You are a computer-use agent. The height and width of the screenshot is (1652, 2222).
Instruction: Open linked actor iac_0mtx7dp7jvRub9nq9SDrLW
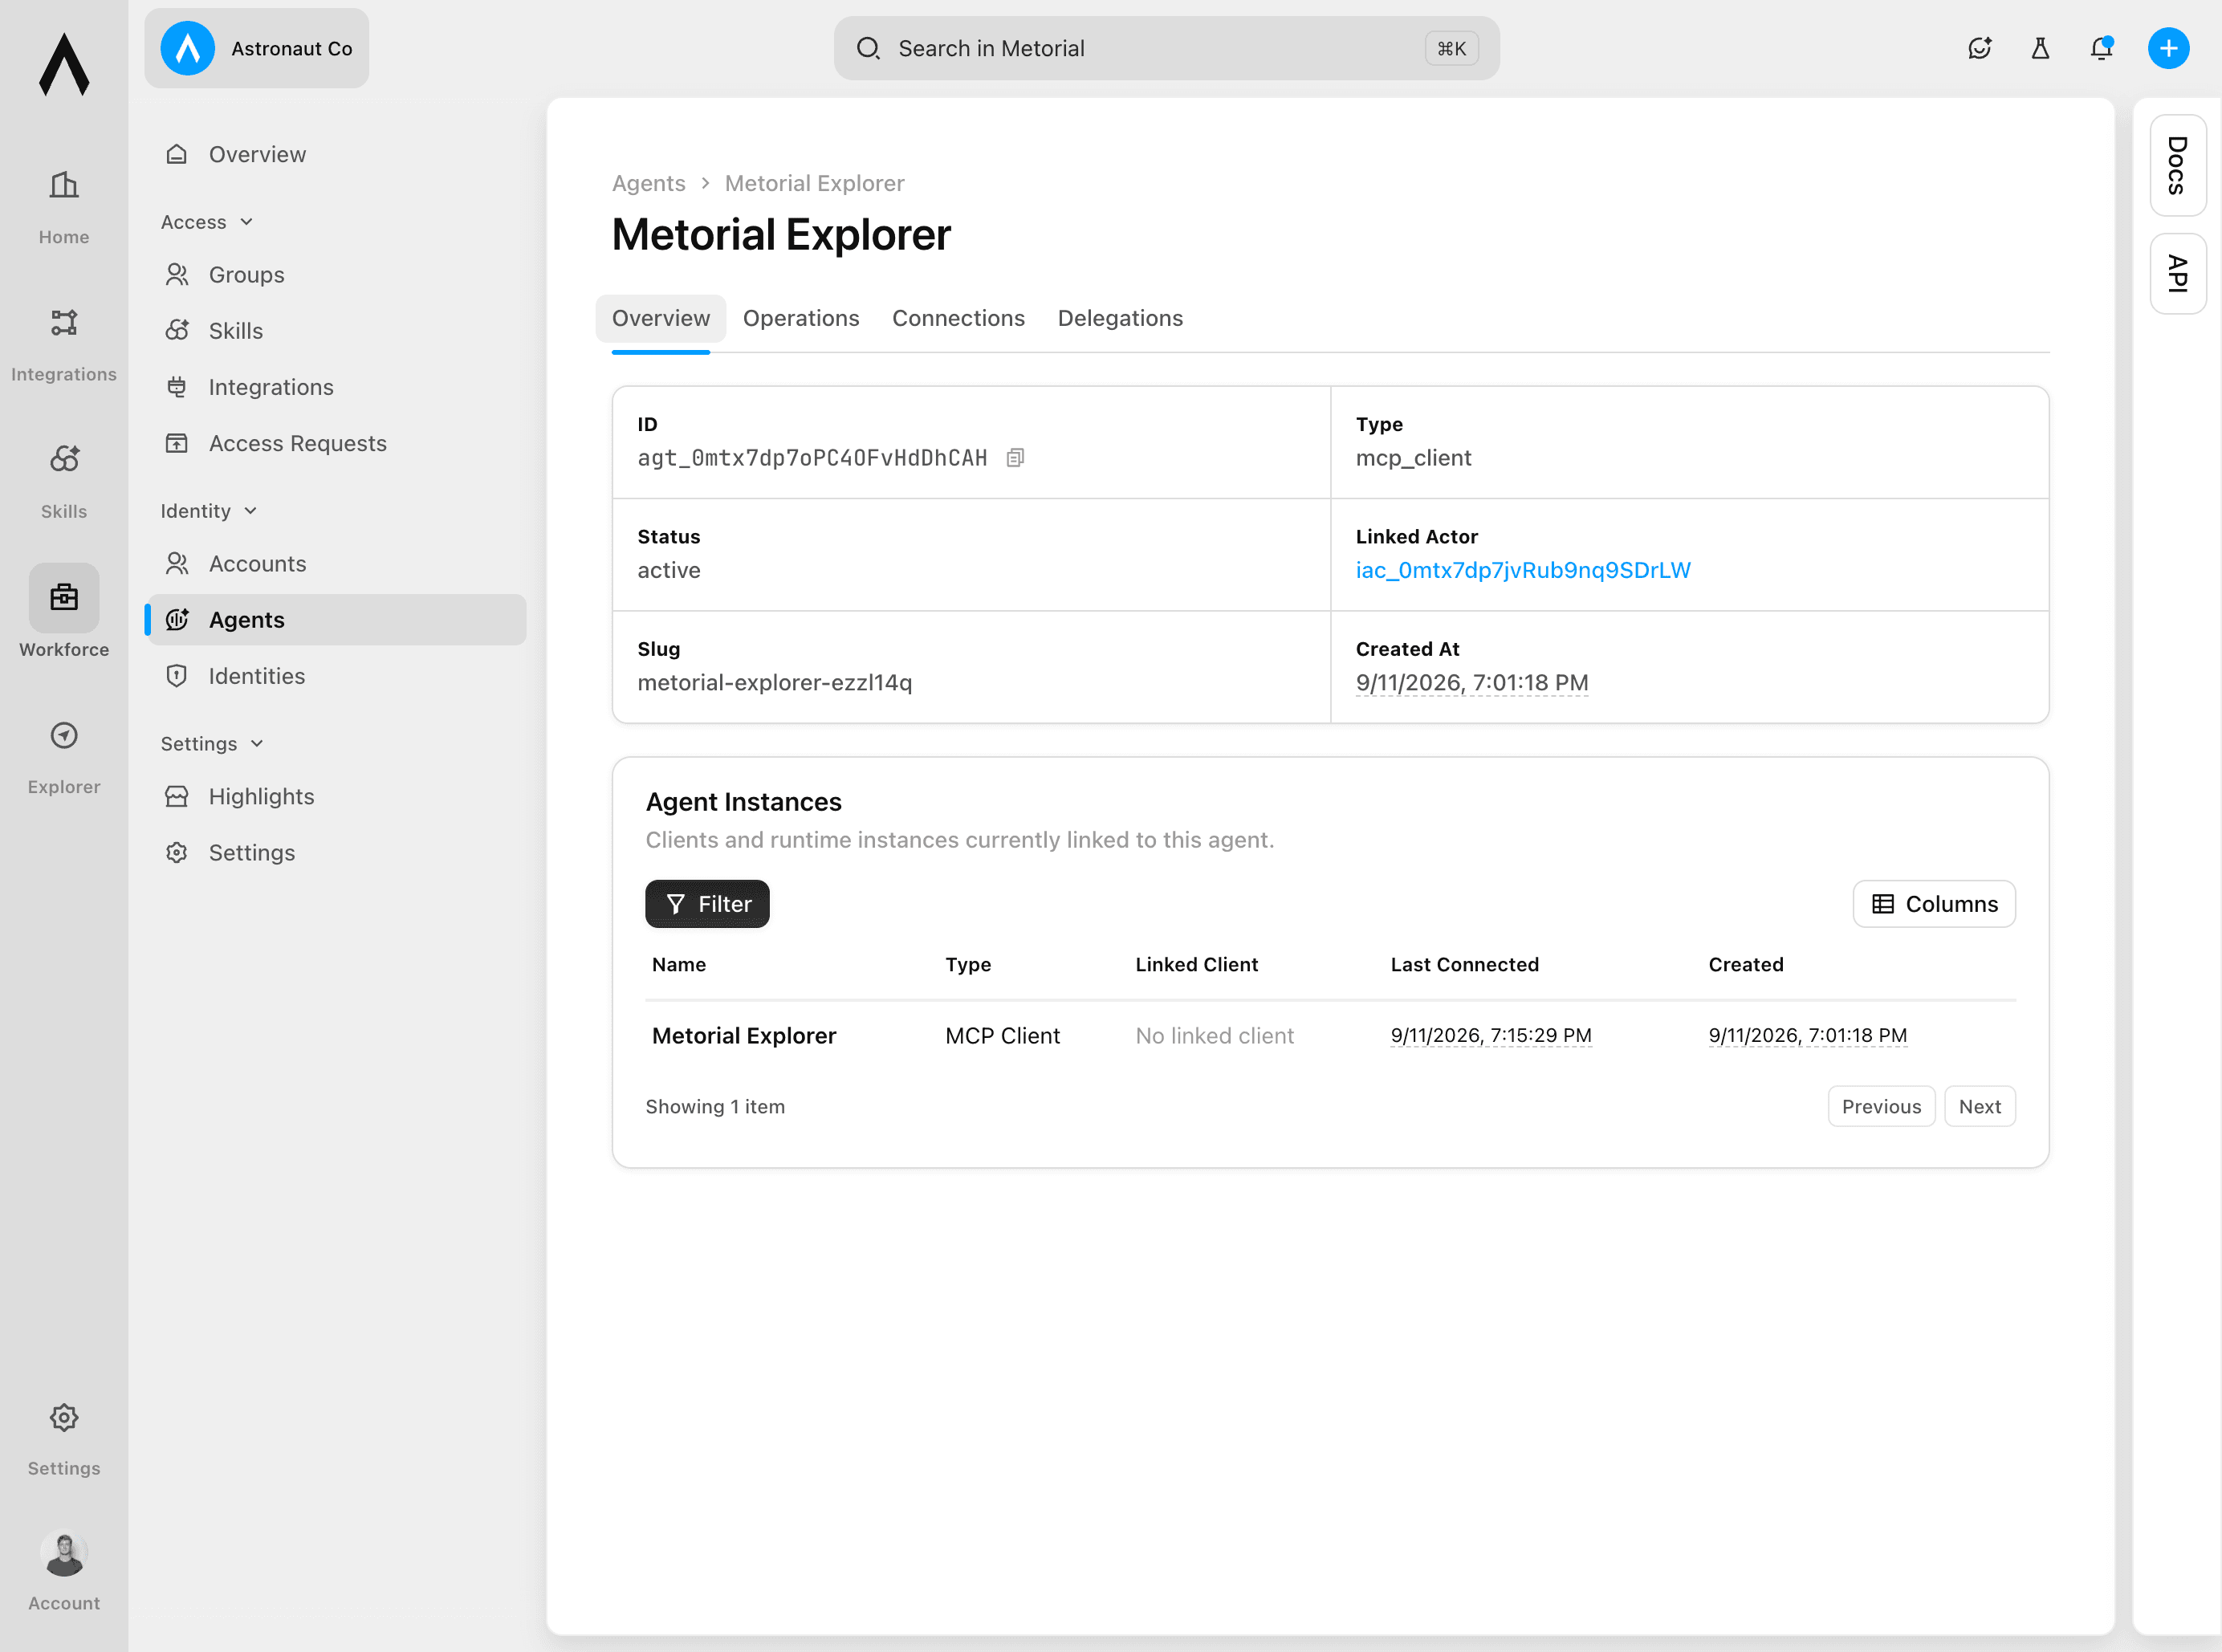tap(1523, 570)
